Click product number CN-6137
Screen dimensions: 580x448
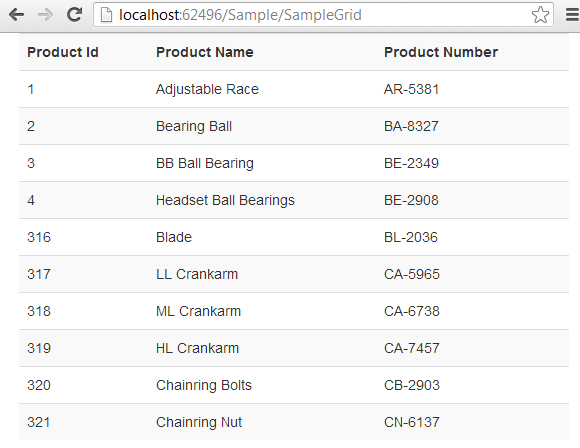pyautogui.click(x=412, y=422)
